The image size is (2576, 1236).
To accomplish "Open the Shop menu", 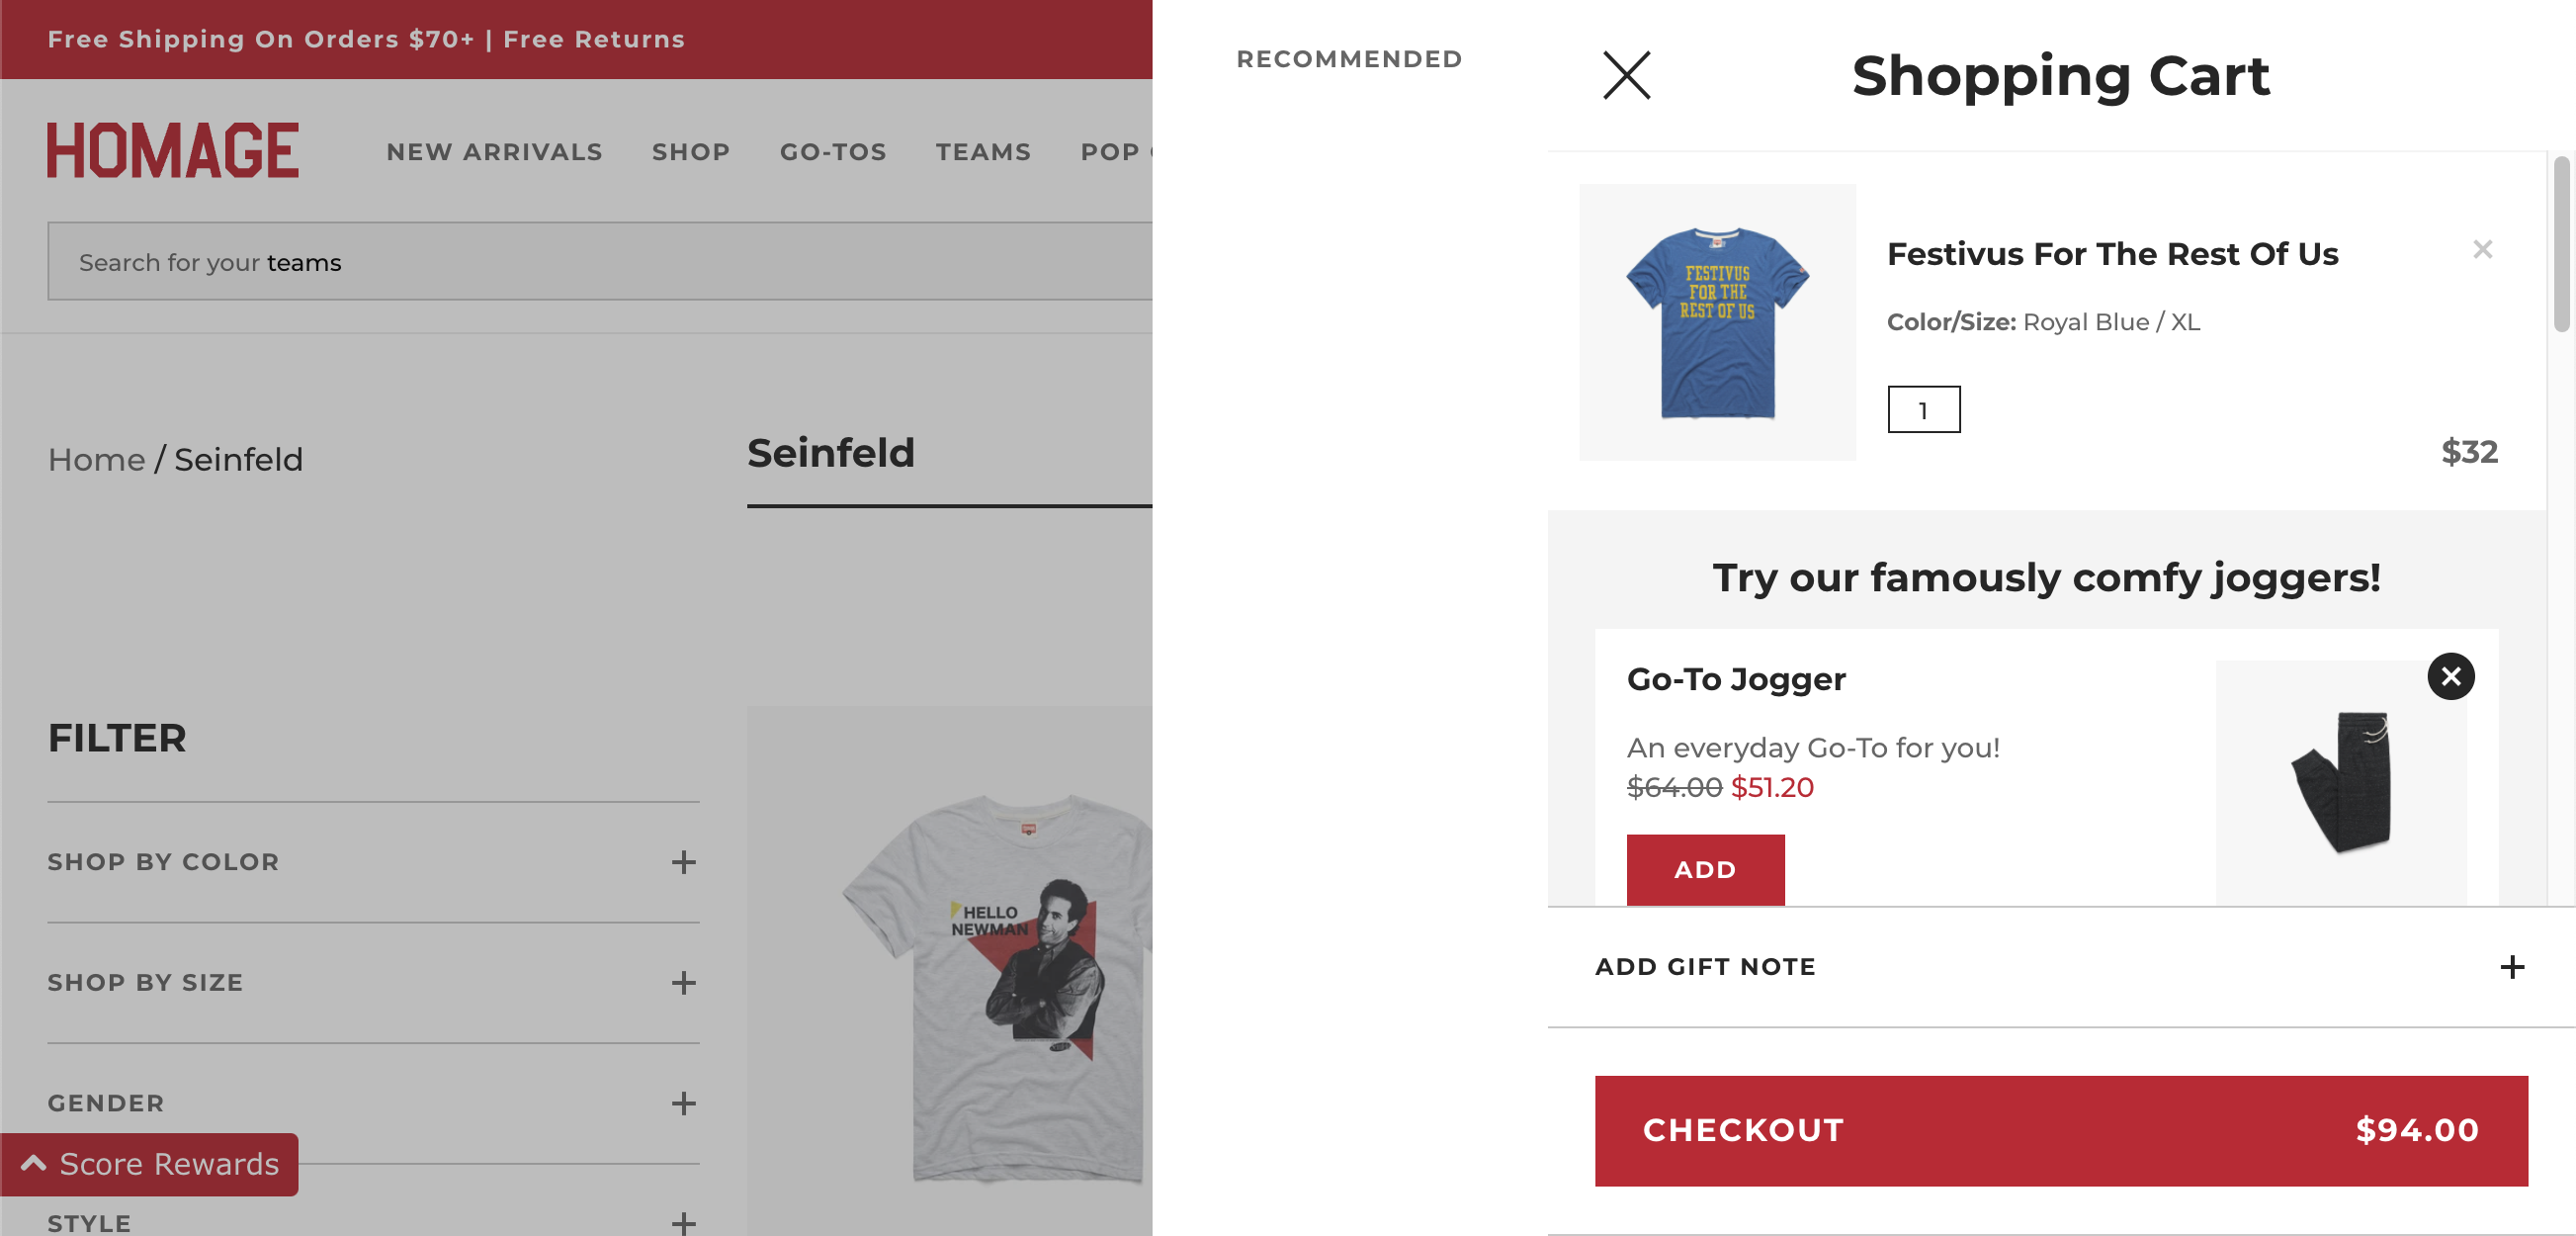I will pos(690,152).
